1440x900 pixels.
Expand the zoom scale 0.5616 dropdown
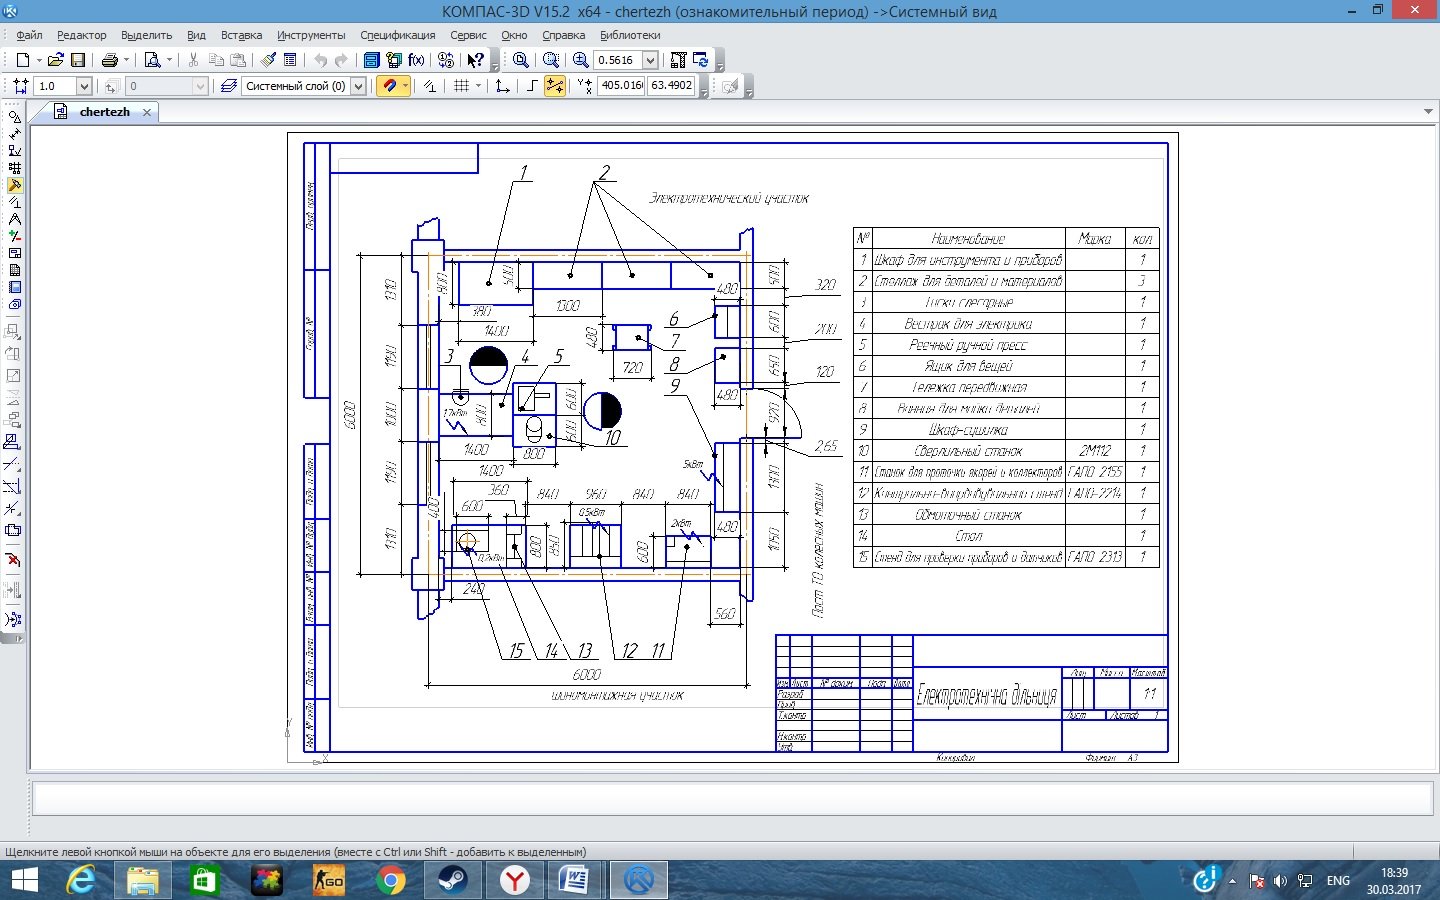click(x=650, y=60)
